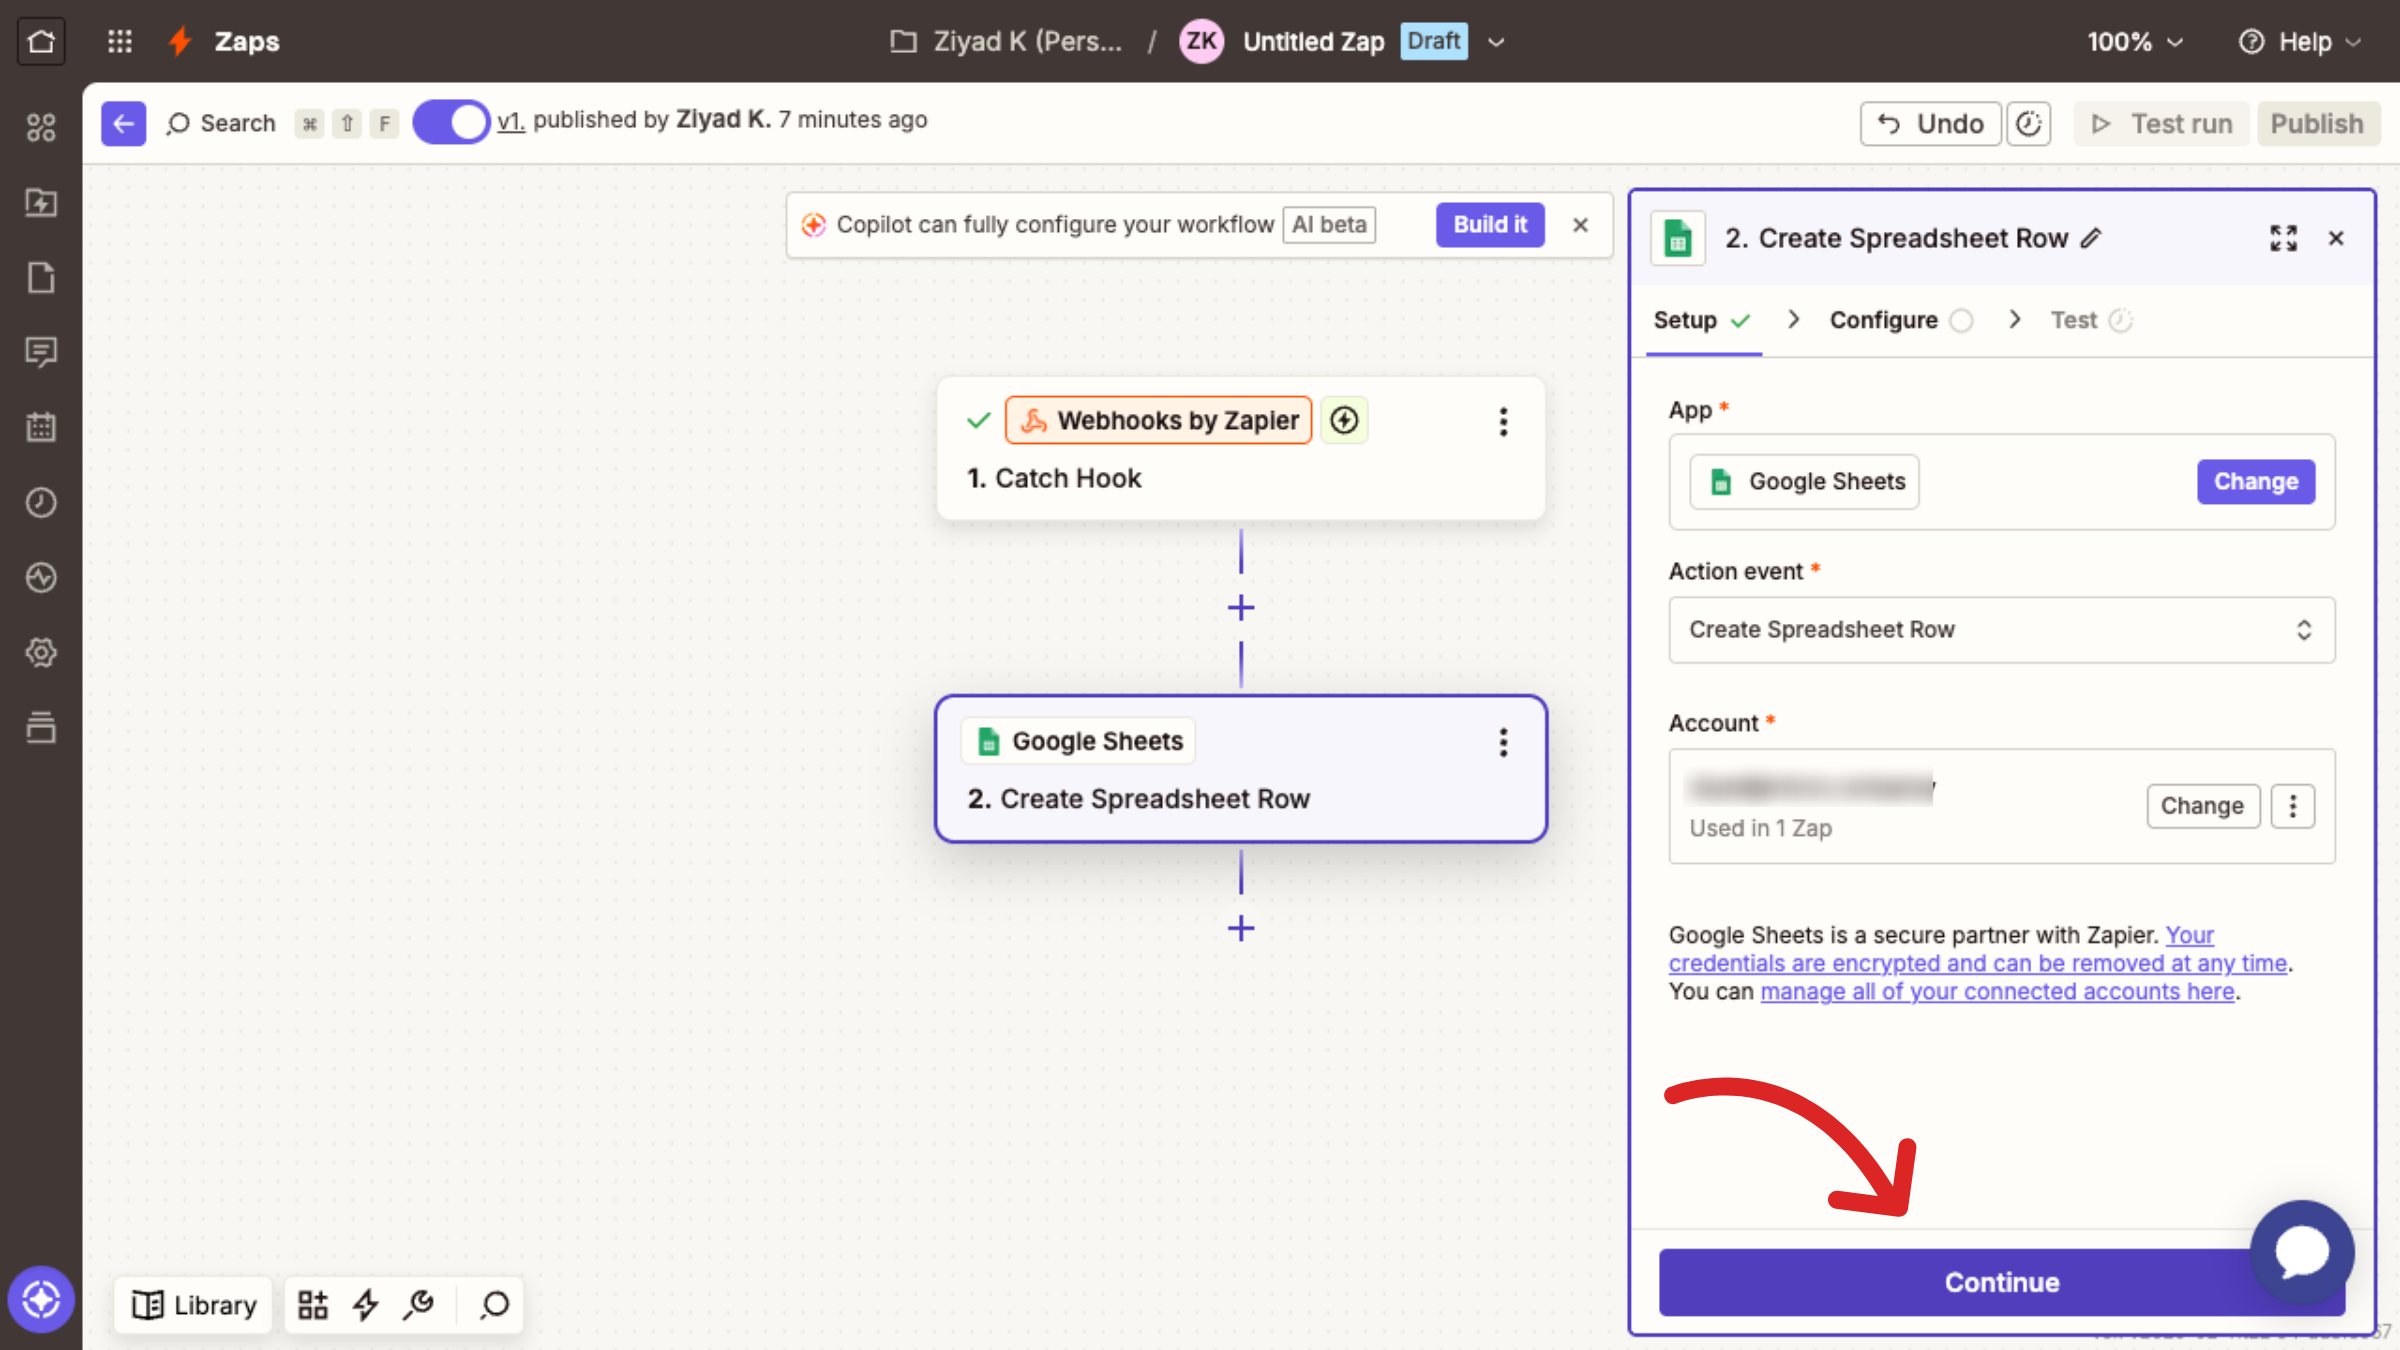Viewport: 2400px width, 1350px height.
Task: Expand the 100% zoom level dropdown
Action: pyautogui.click(x=2134, y=42)
